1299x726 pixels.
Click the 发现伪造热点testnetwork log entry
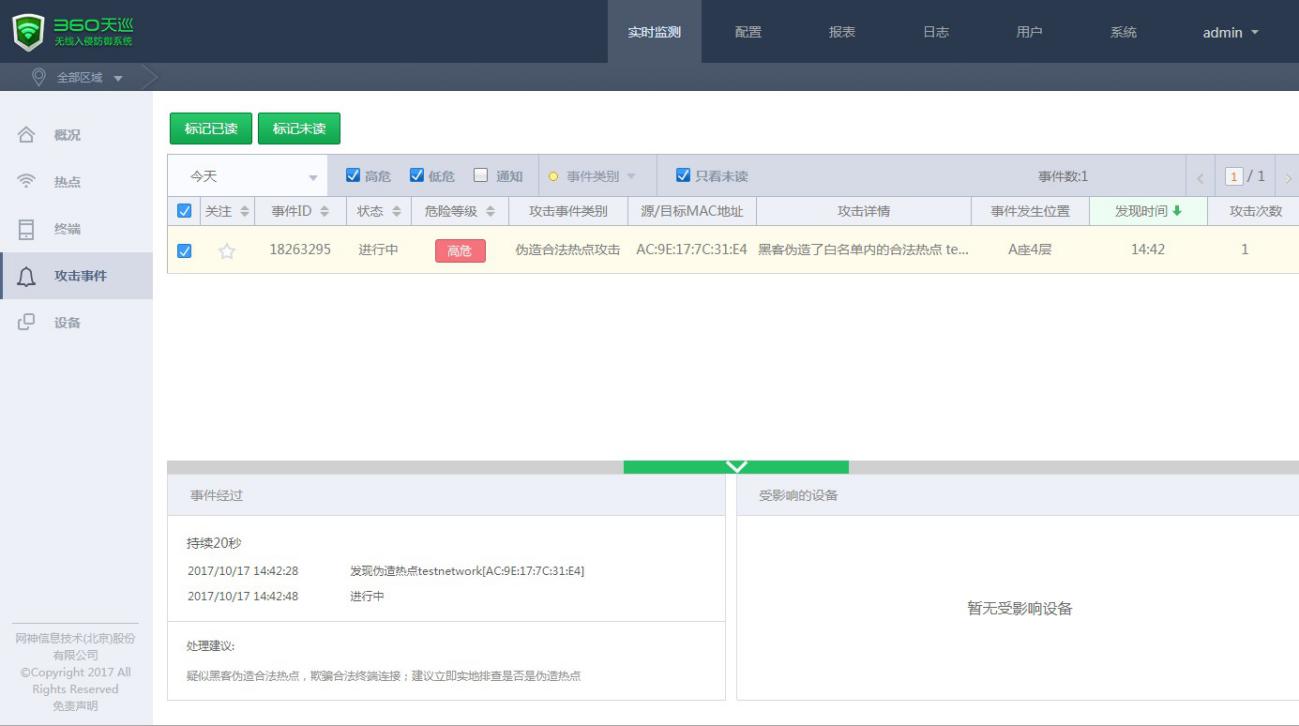coord(467,571)
